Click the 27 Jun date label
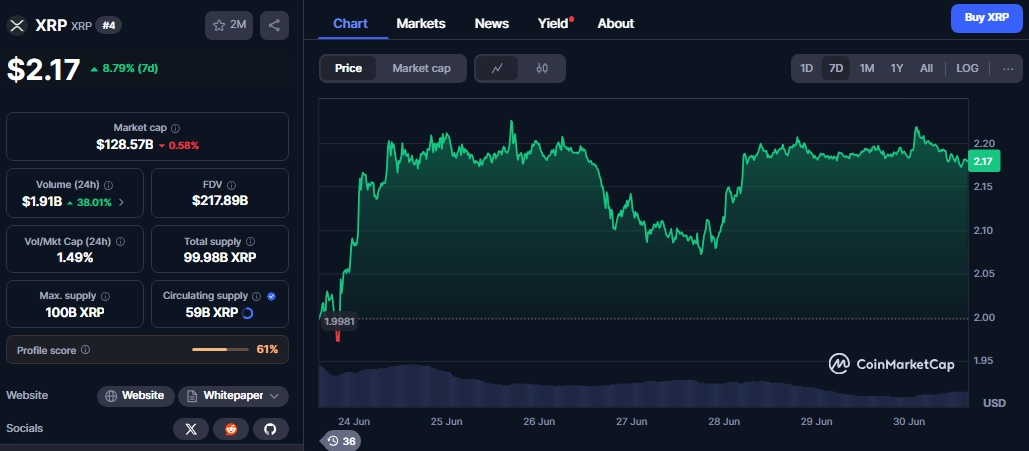Screen dimensions: 1029x451 [x=632, y=421]
